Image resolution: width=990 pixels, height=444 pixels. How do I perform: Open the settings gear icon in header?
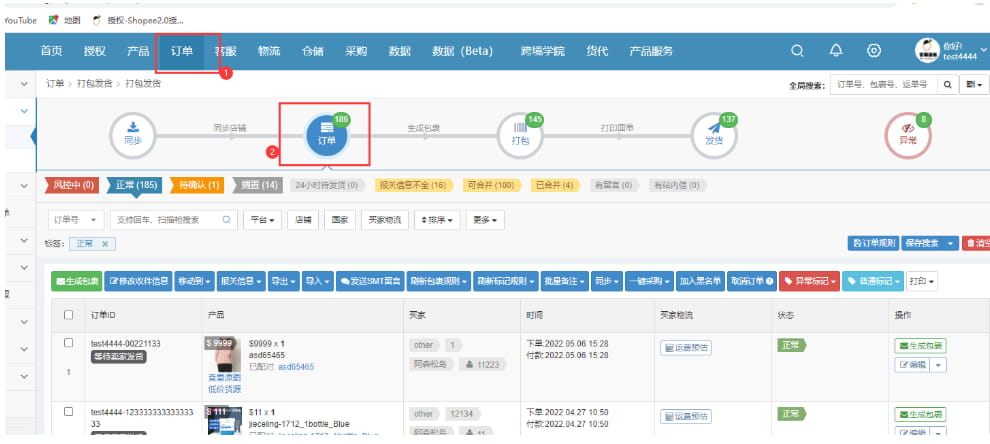(874, 51)
